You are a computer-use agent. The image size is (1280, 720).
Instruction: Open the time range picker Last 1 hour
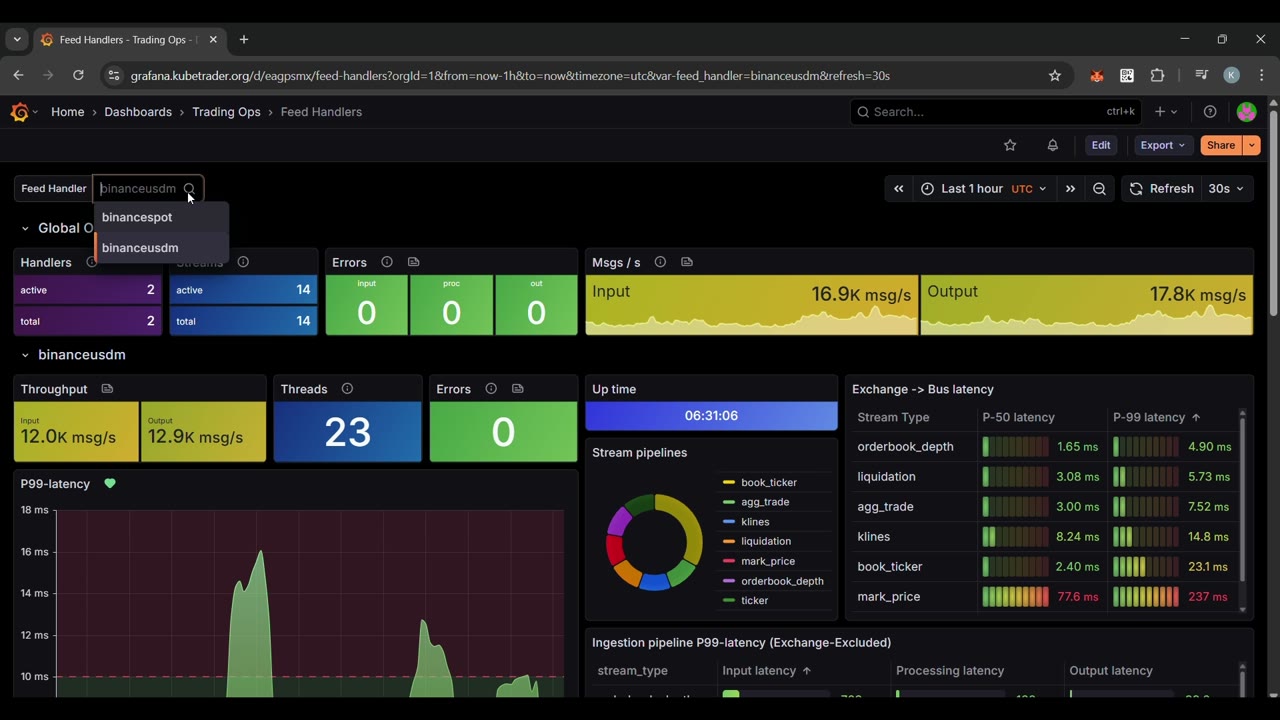pyautogui.click(x=983, y=189)
